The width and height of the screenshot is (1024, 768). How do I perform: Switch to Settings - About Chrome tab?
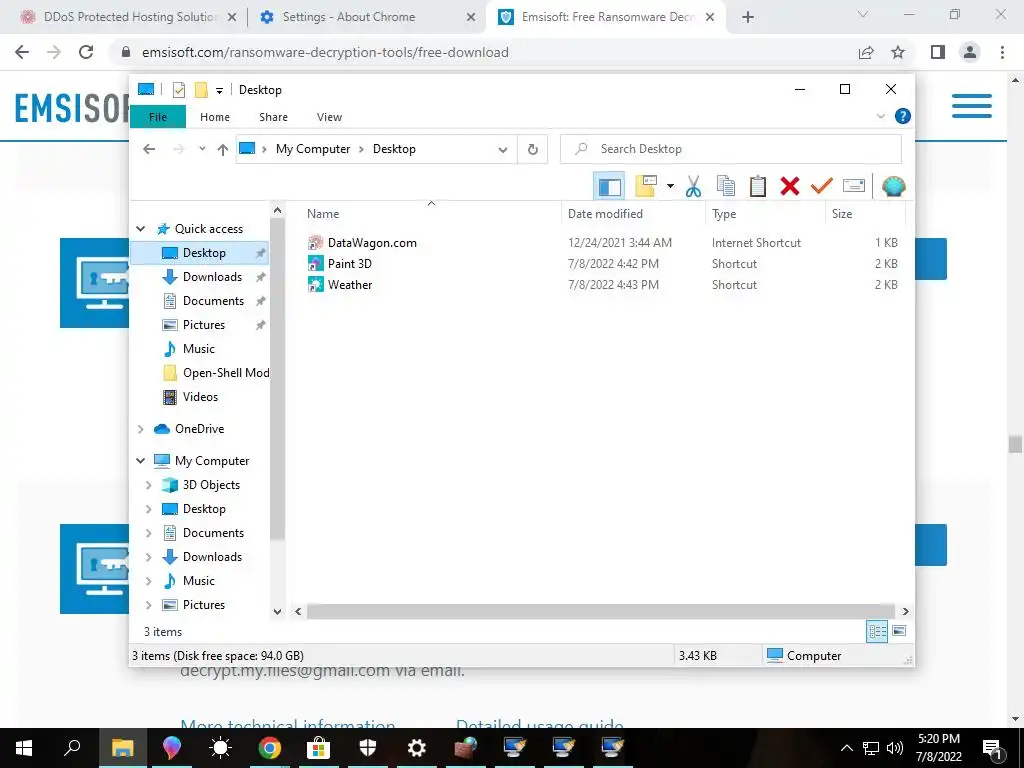368,17
